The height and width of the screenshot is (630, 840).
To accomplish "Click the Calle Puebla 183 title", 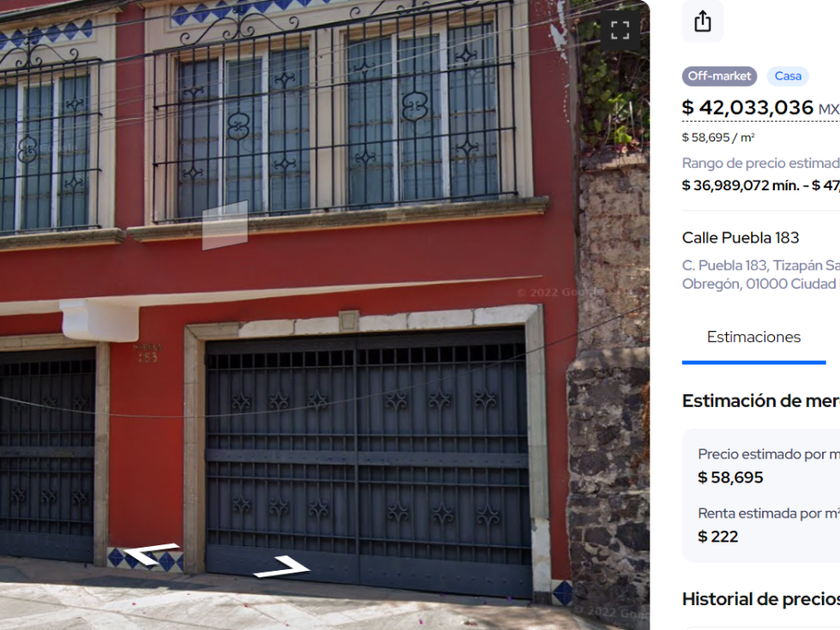I will coord(740,237).
